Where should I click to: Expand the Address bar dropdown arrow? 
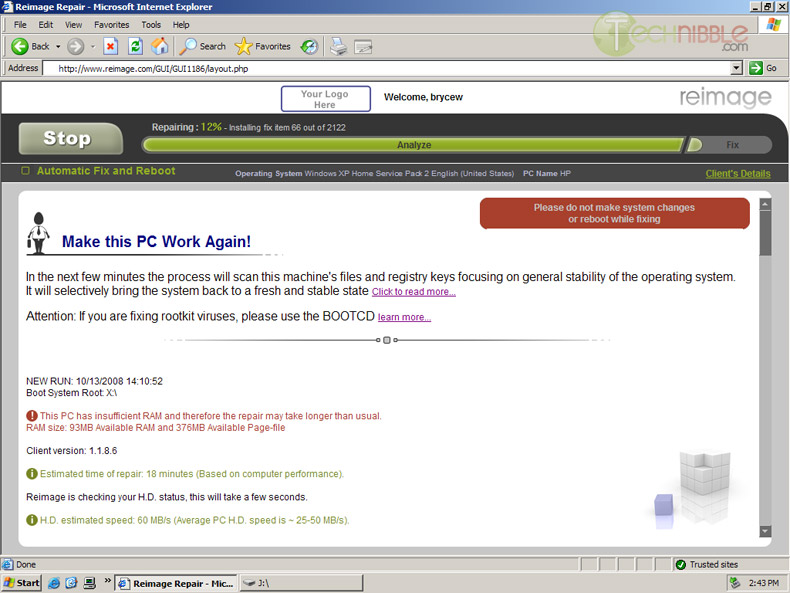(737, 68)
